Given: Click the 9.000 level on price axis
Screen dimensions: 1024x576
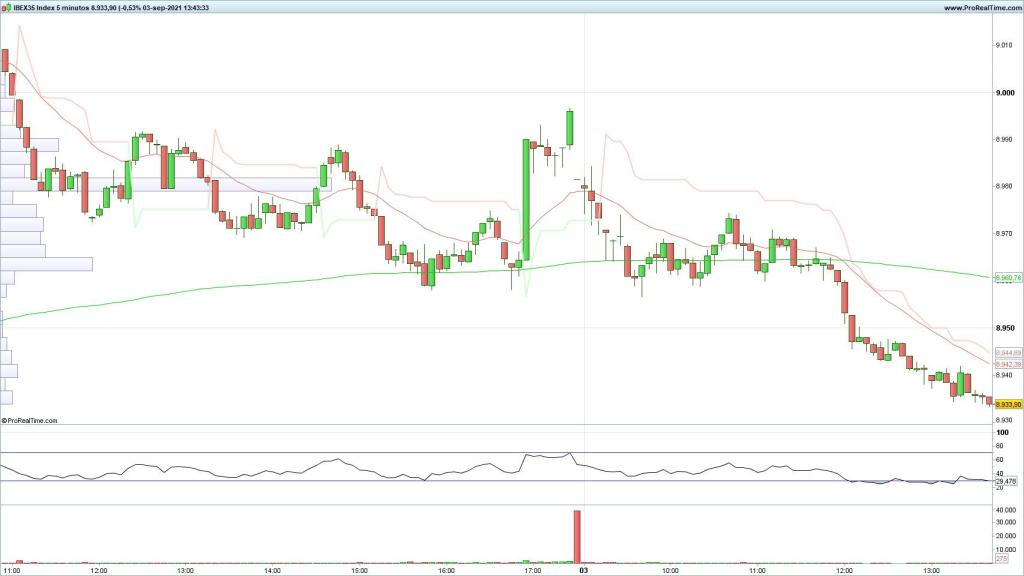Looking at the screenshot, I should click(1004, 93).
